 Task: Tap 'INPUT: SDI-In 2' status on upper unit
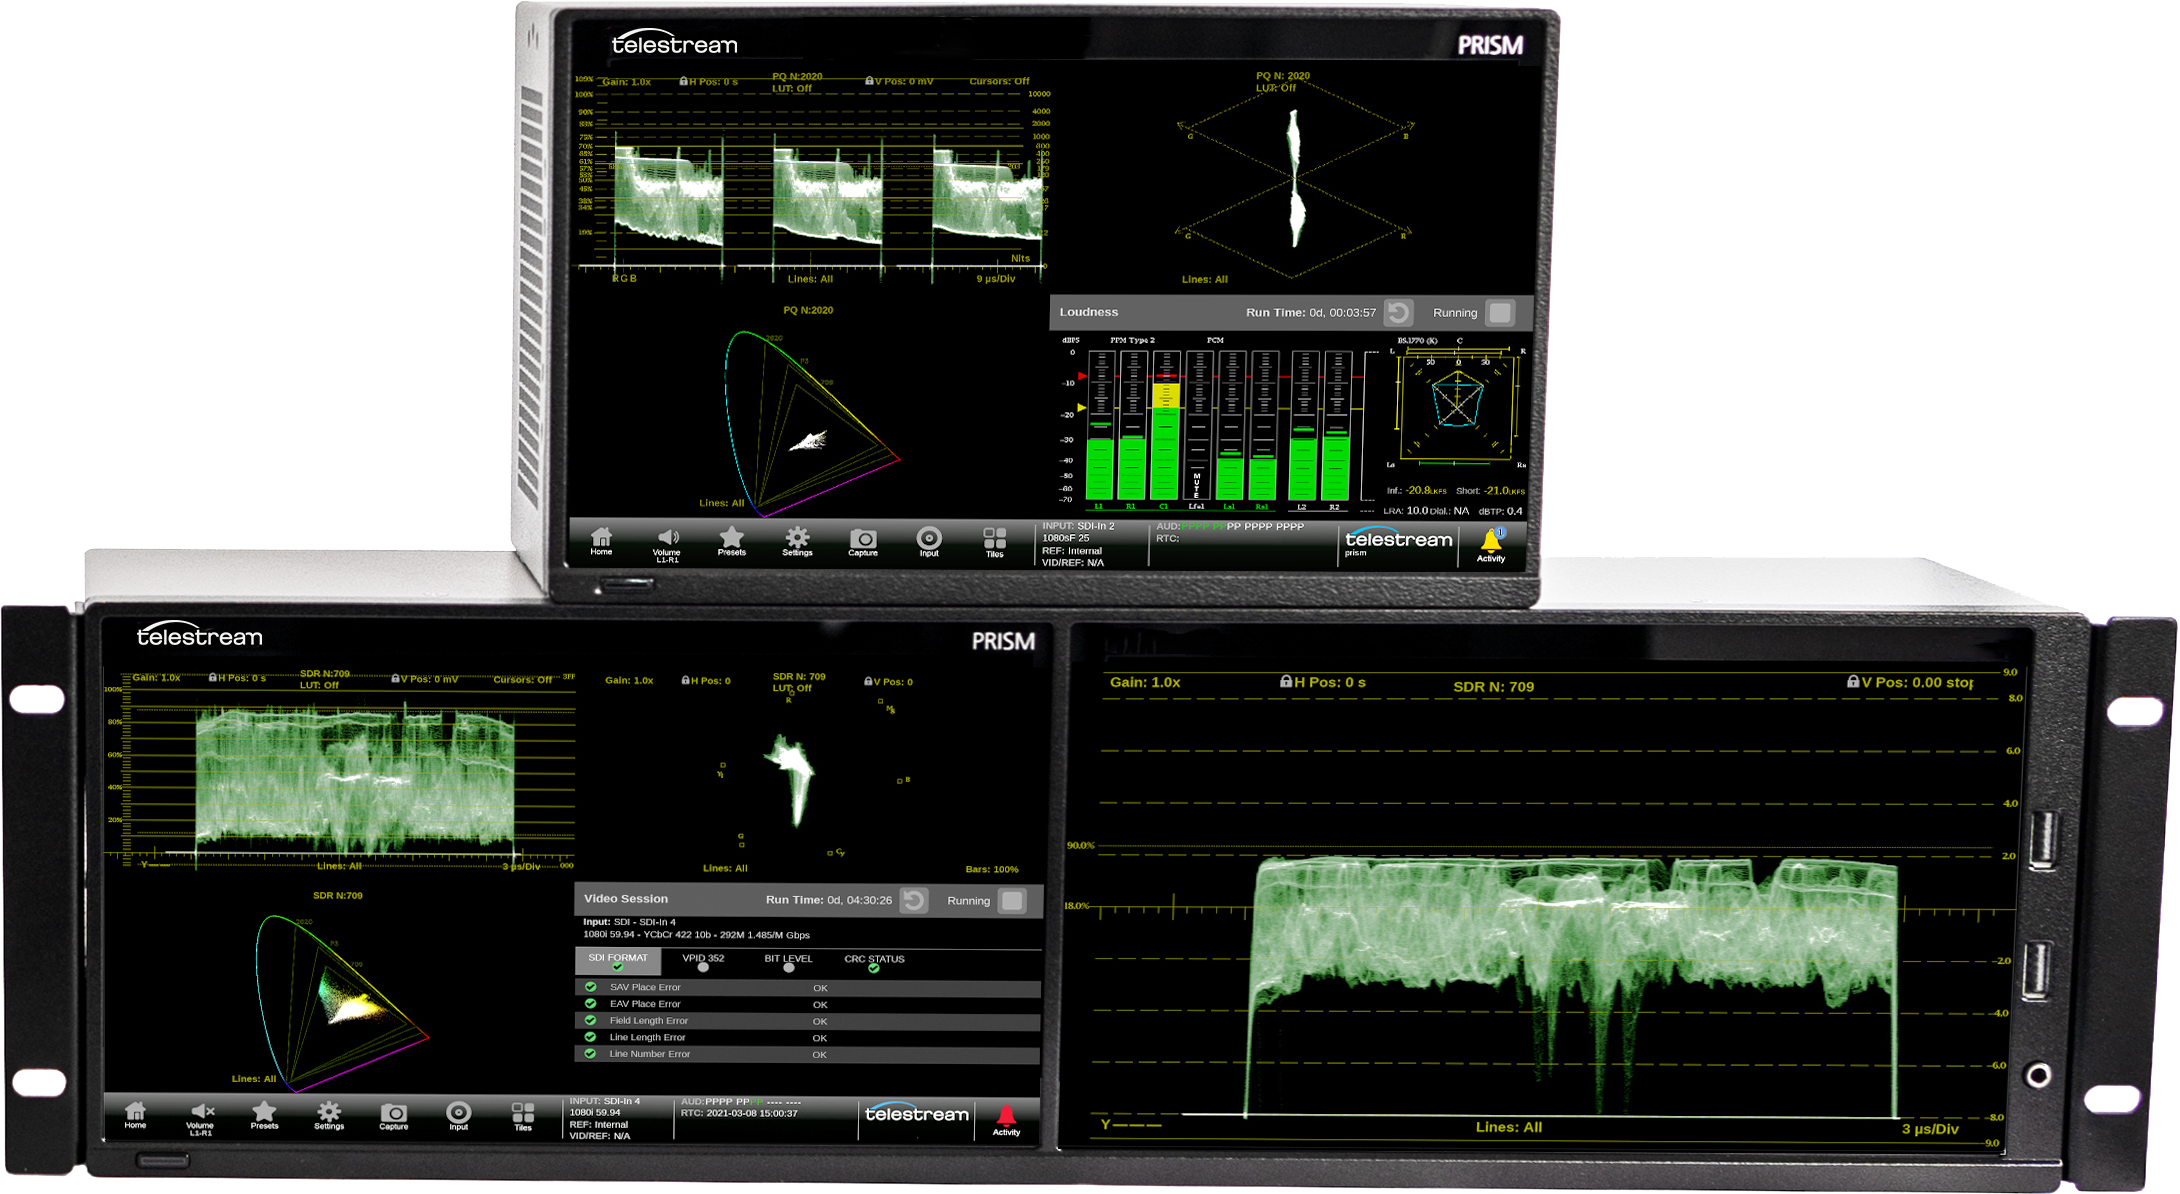pyautogui.click(x=1078, y=526)
